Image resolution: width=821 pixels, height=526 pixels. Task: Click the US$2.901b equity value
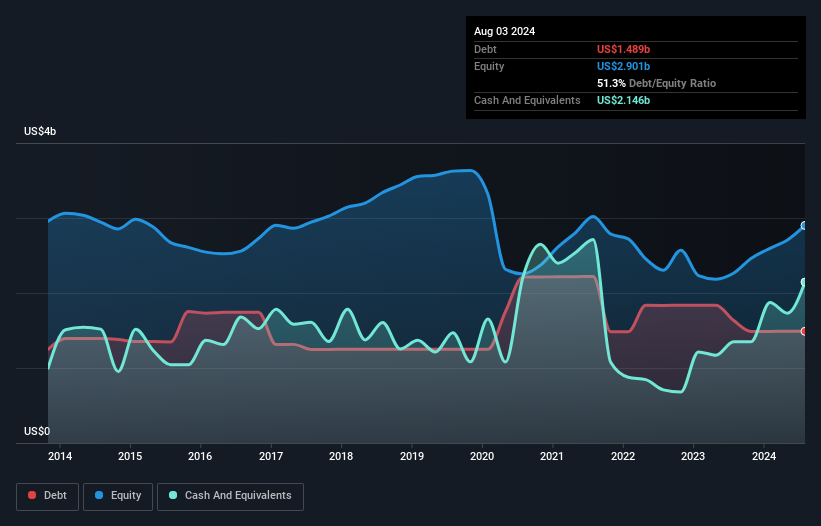click(x=623, y=66)
